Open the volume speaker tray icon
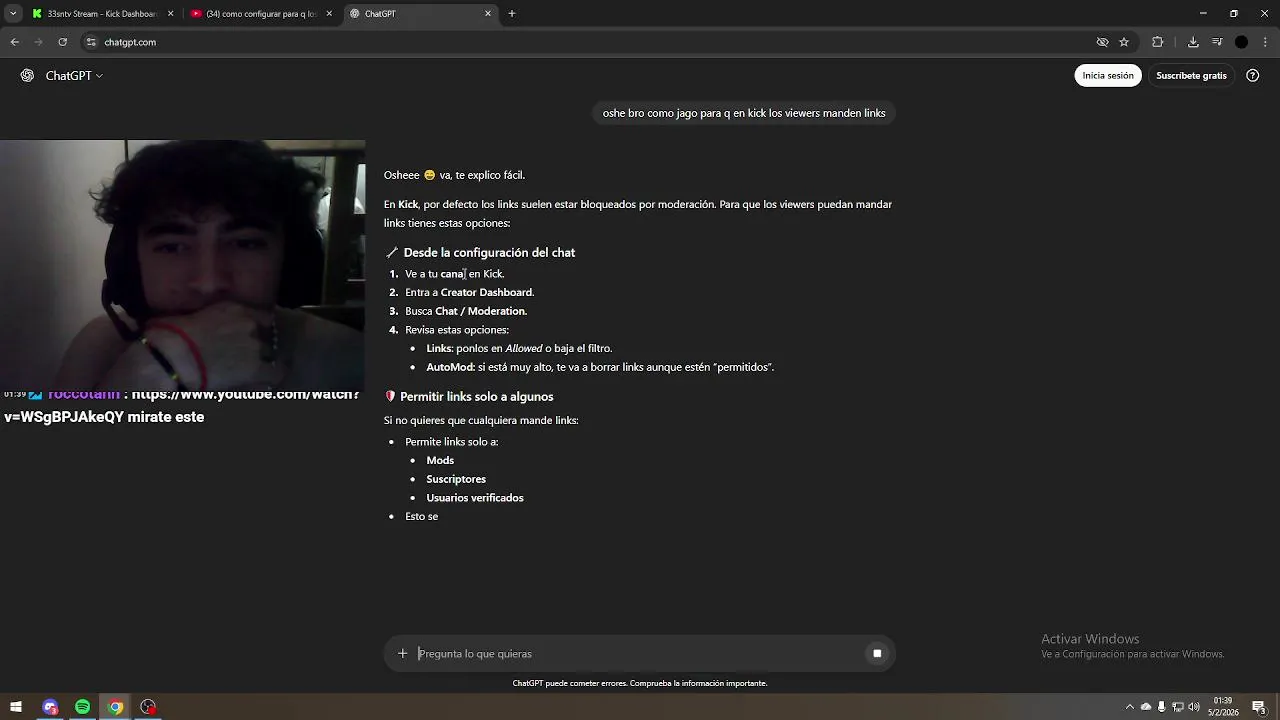This screenshot has height=720, width=1280. click(1194, 707)
